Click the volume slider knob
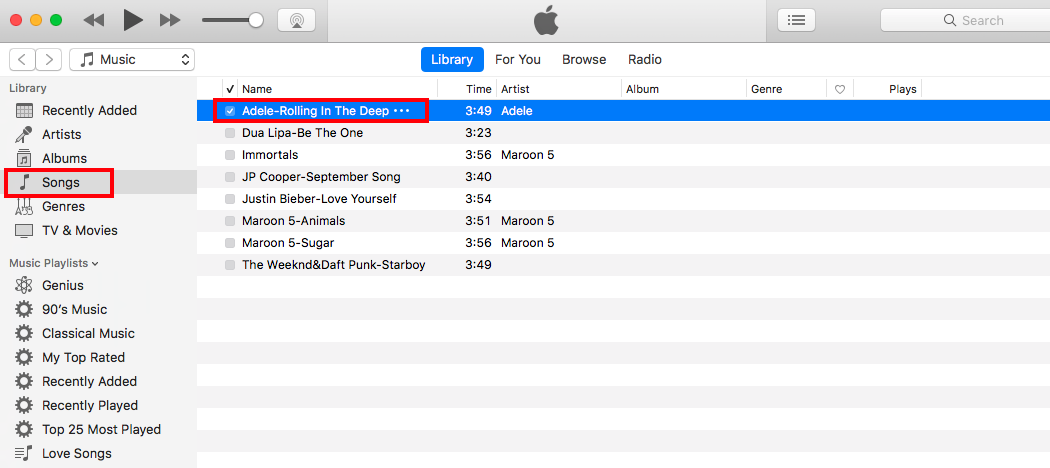 [x=256, y=20]
